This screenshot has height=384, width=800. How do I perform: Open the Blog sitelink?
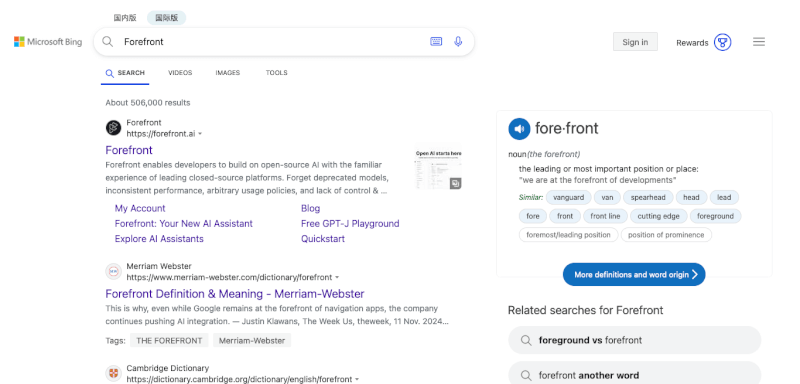311,208
